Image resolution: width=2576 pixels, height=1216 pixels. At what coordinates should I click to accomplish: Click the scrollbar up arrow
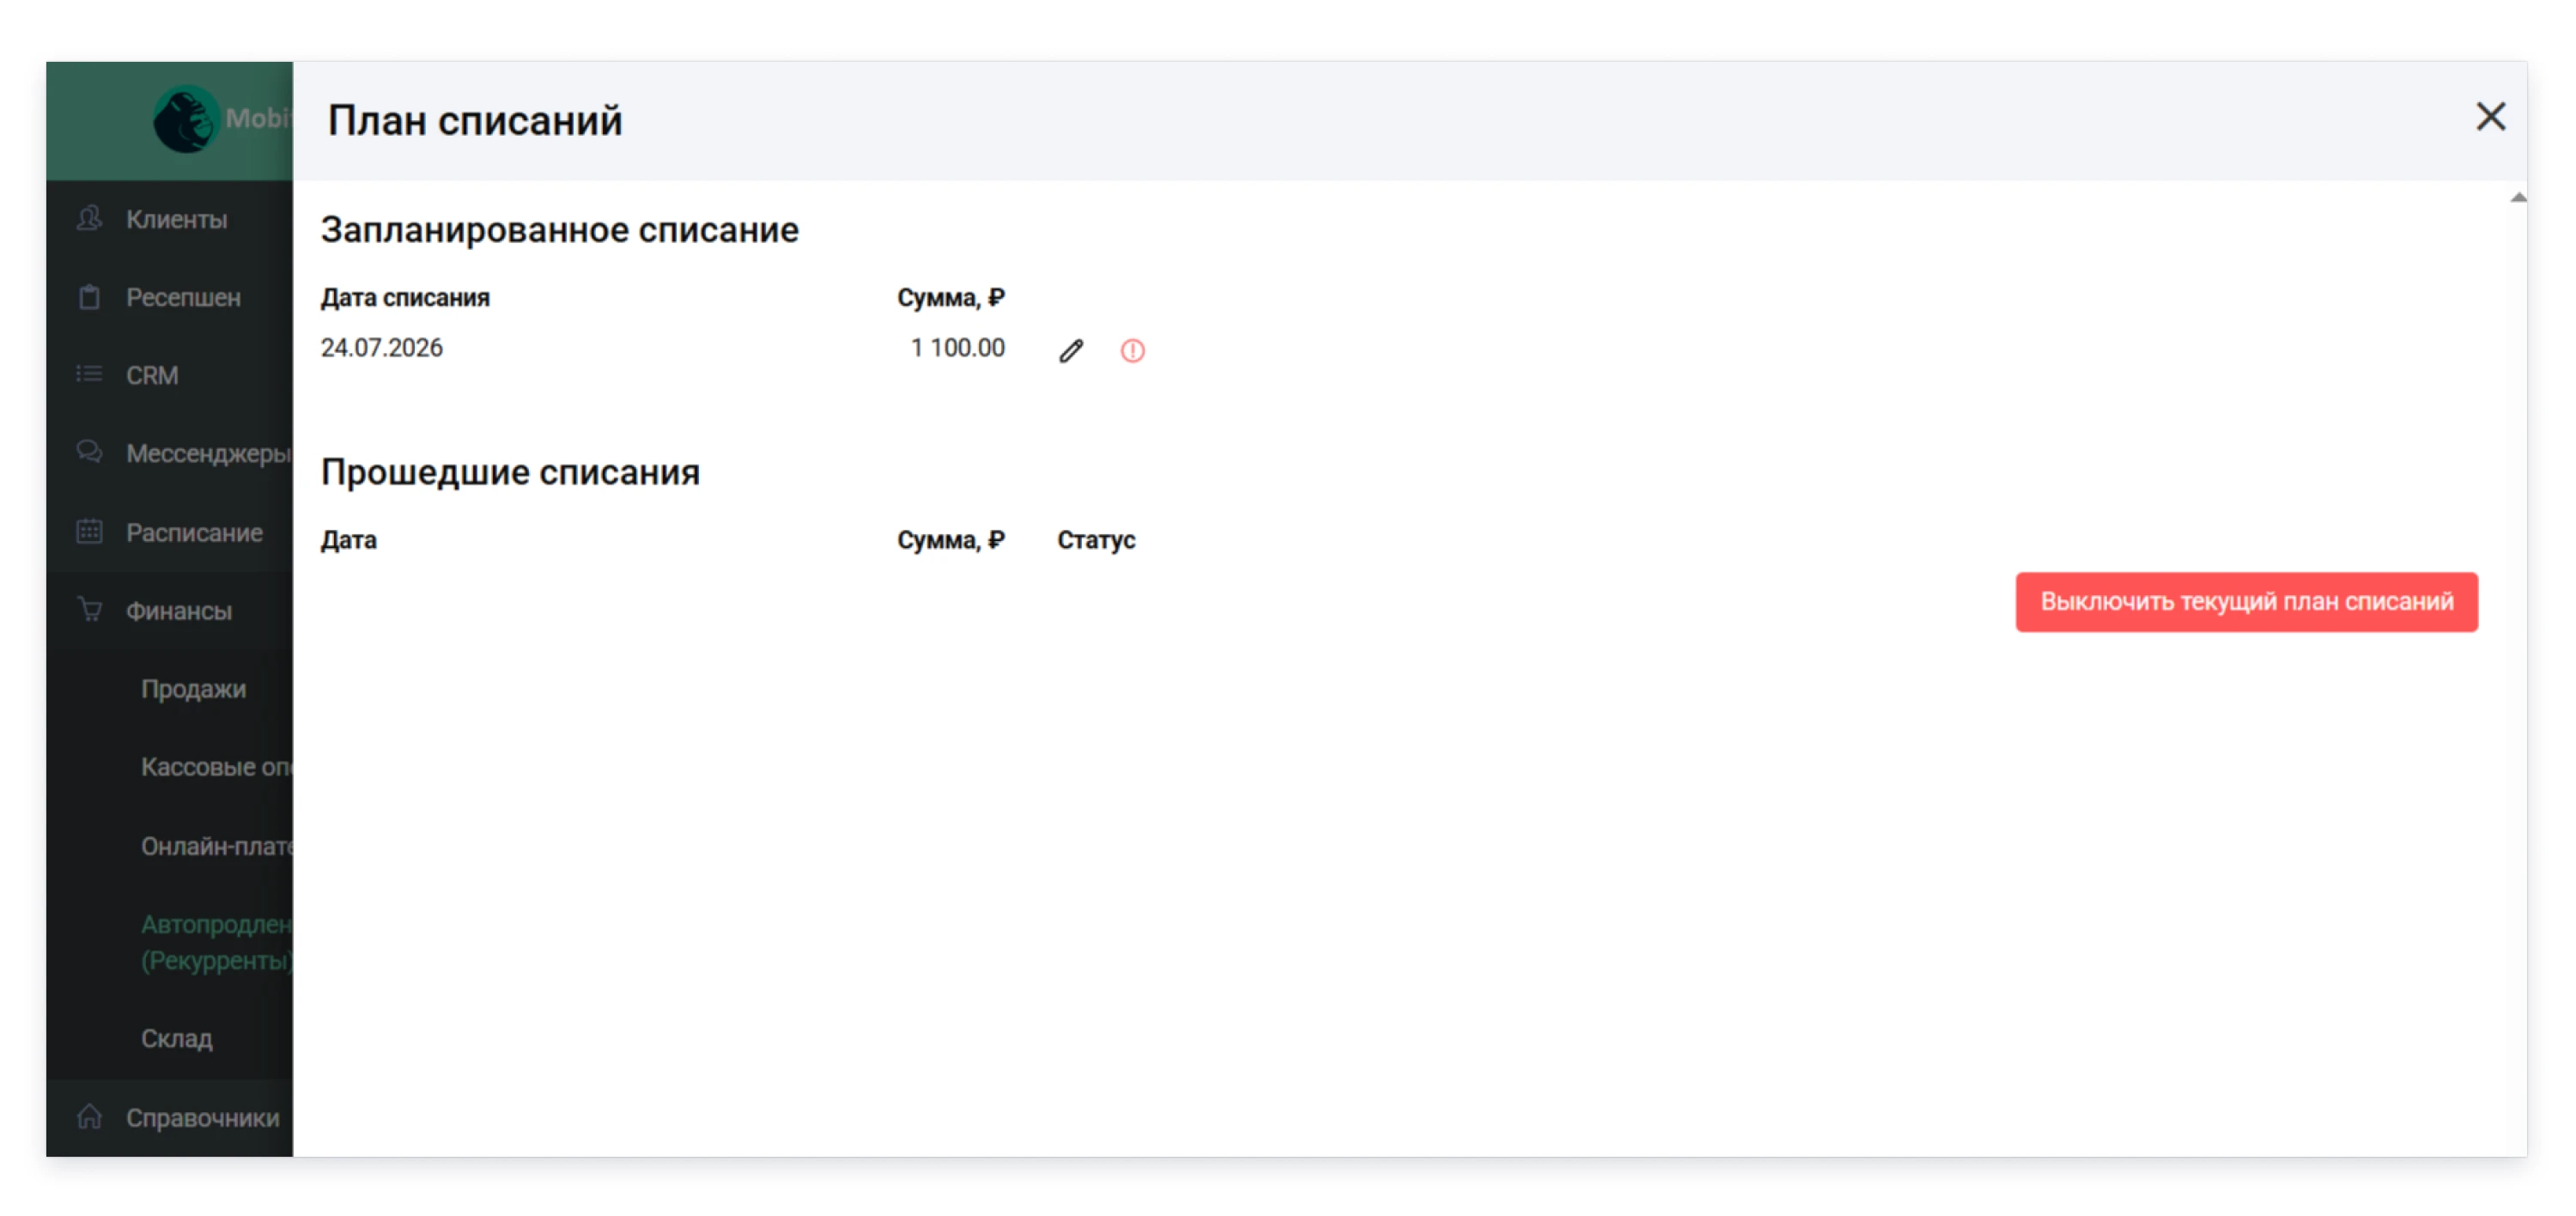2518,197
